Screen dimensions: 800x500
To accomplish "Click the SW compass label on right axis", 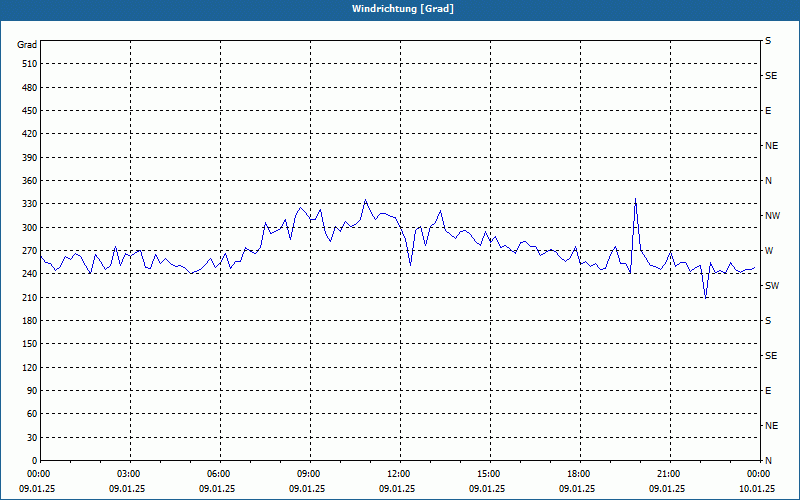I will point(772,286).
